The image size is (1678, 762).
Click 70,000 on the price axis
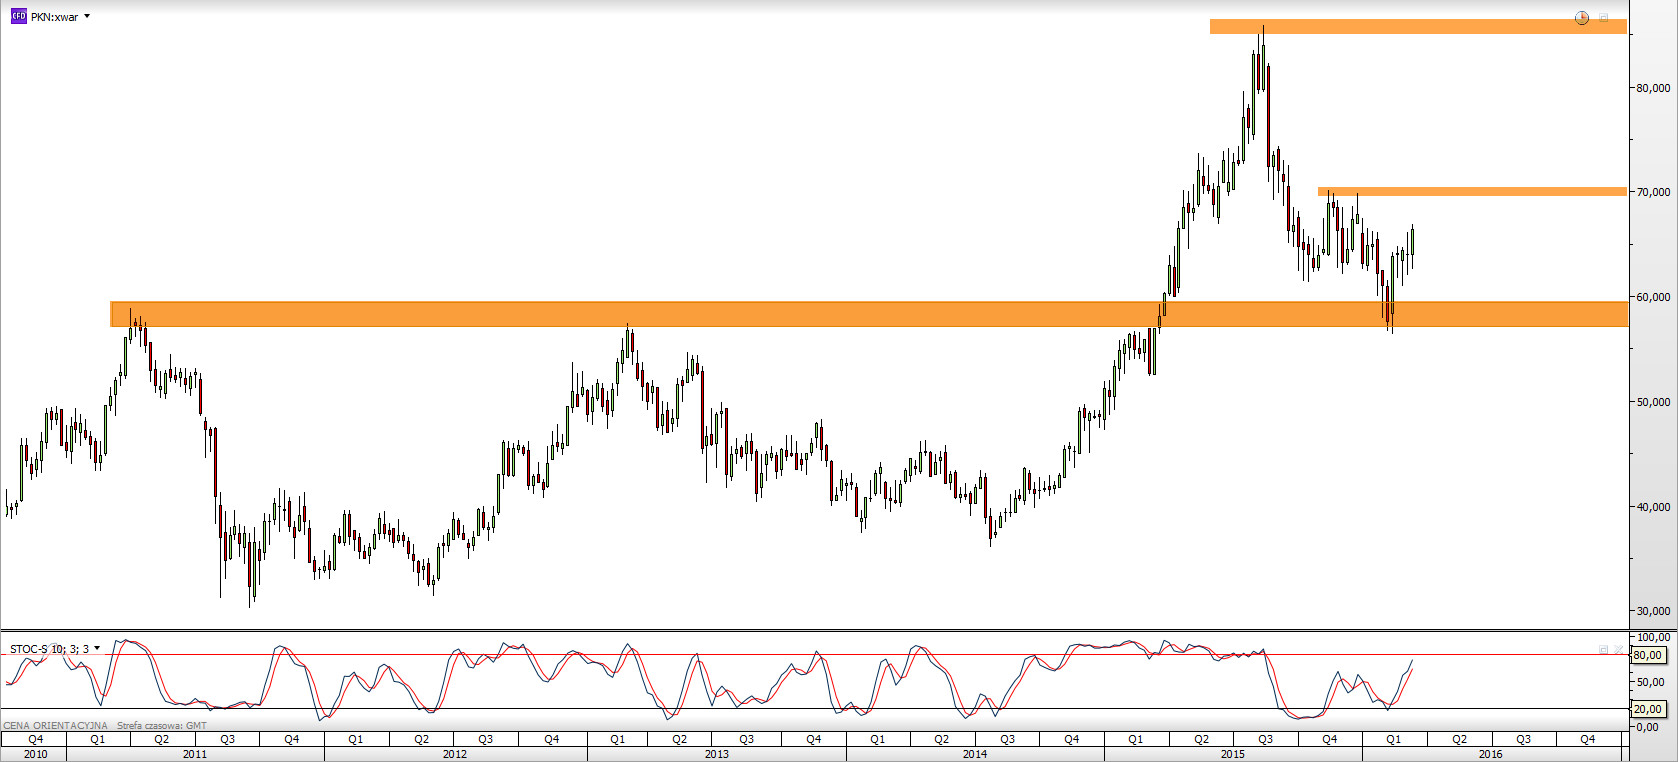point(1653,192)
